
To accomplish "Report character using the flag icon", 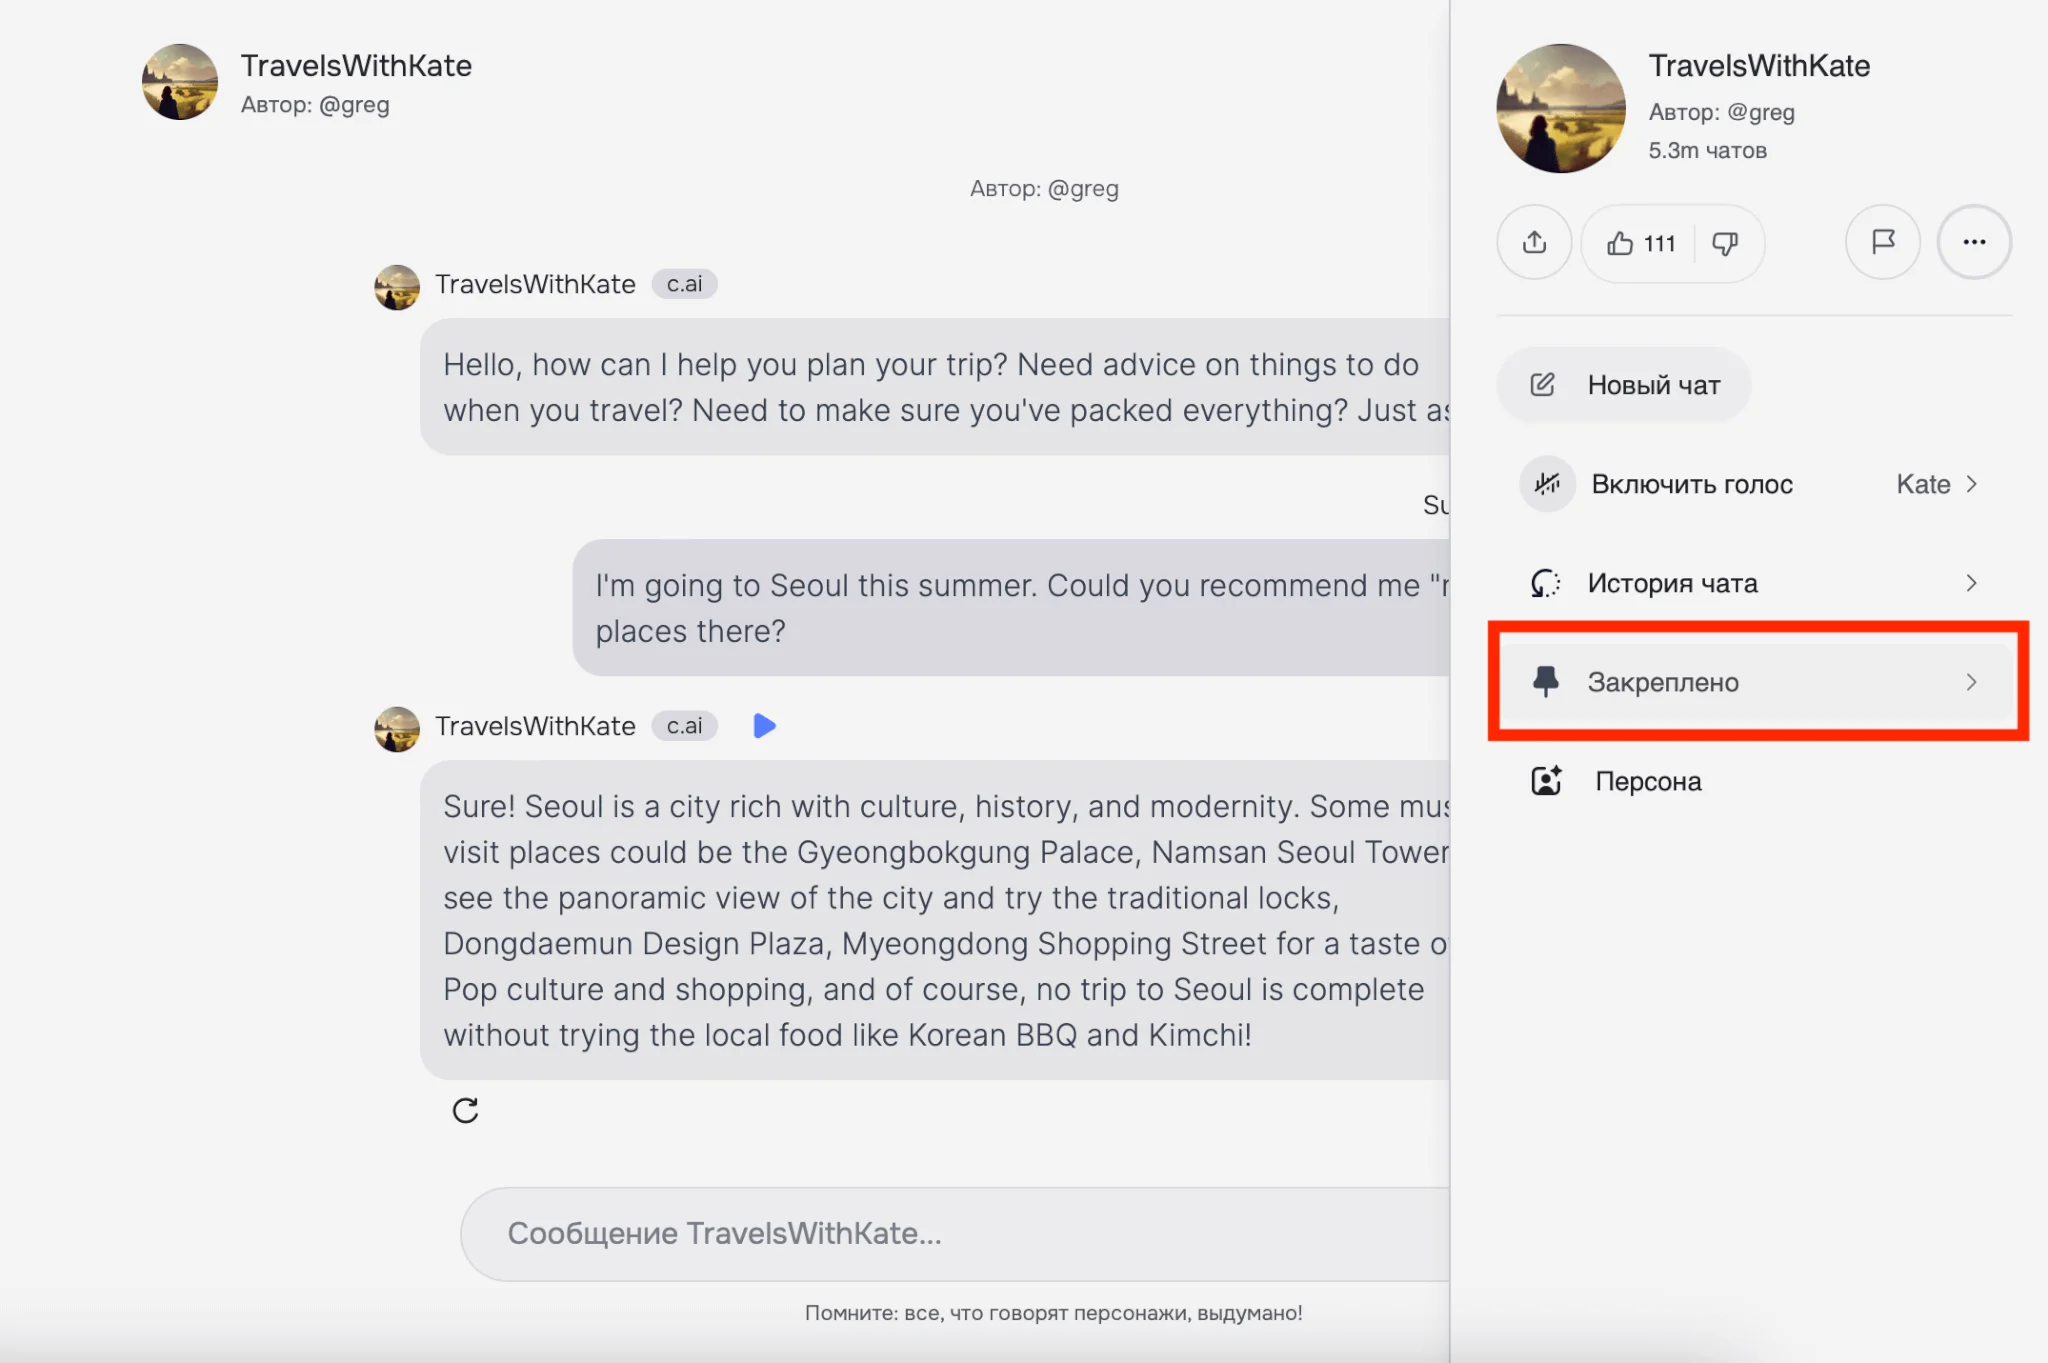I will point(1882,242).
